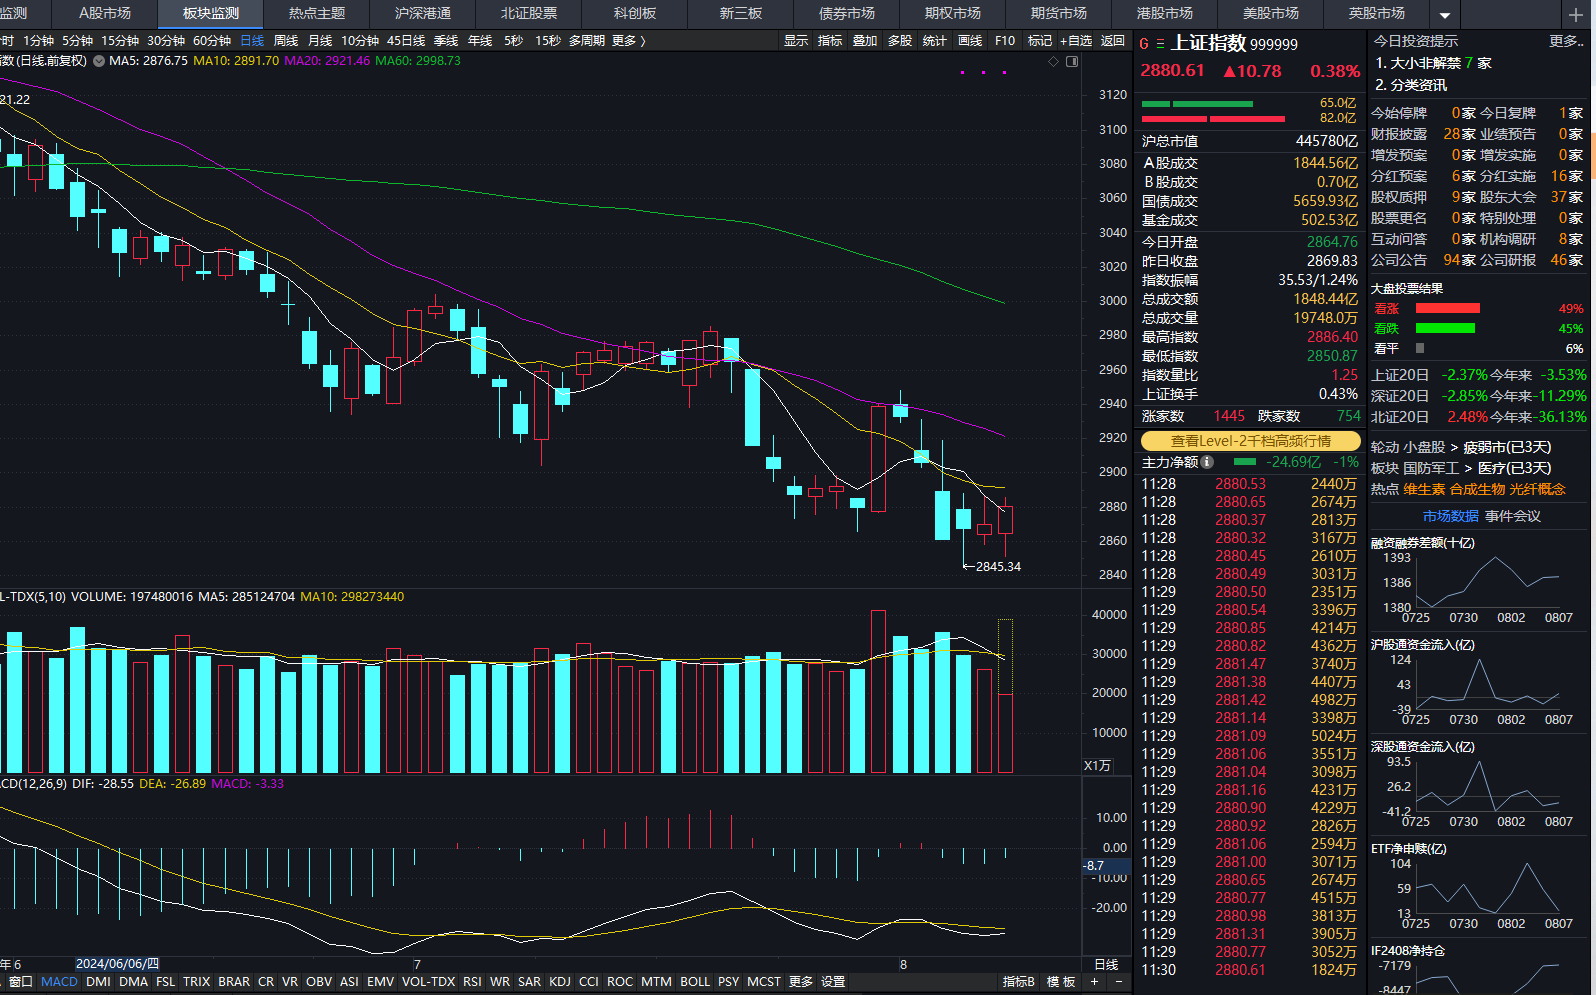The image size is (1596, 995).
Task: Open the 市场数据 link
Action: [1450, 516]
